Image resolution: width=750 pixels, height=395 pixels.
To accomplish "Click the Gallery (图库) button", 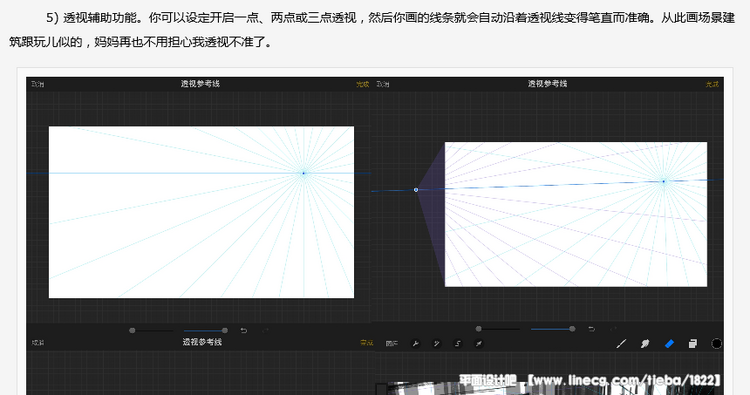I will [x=392, y=343].
